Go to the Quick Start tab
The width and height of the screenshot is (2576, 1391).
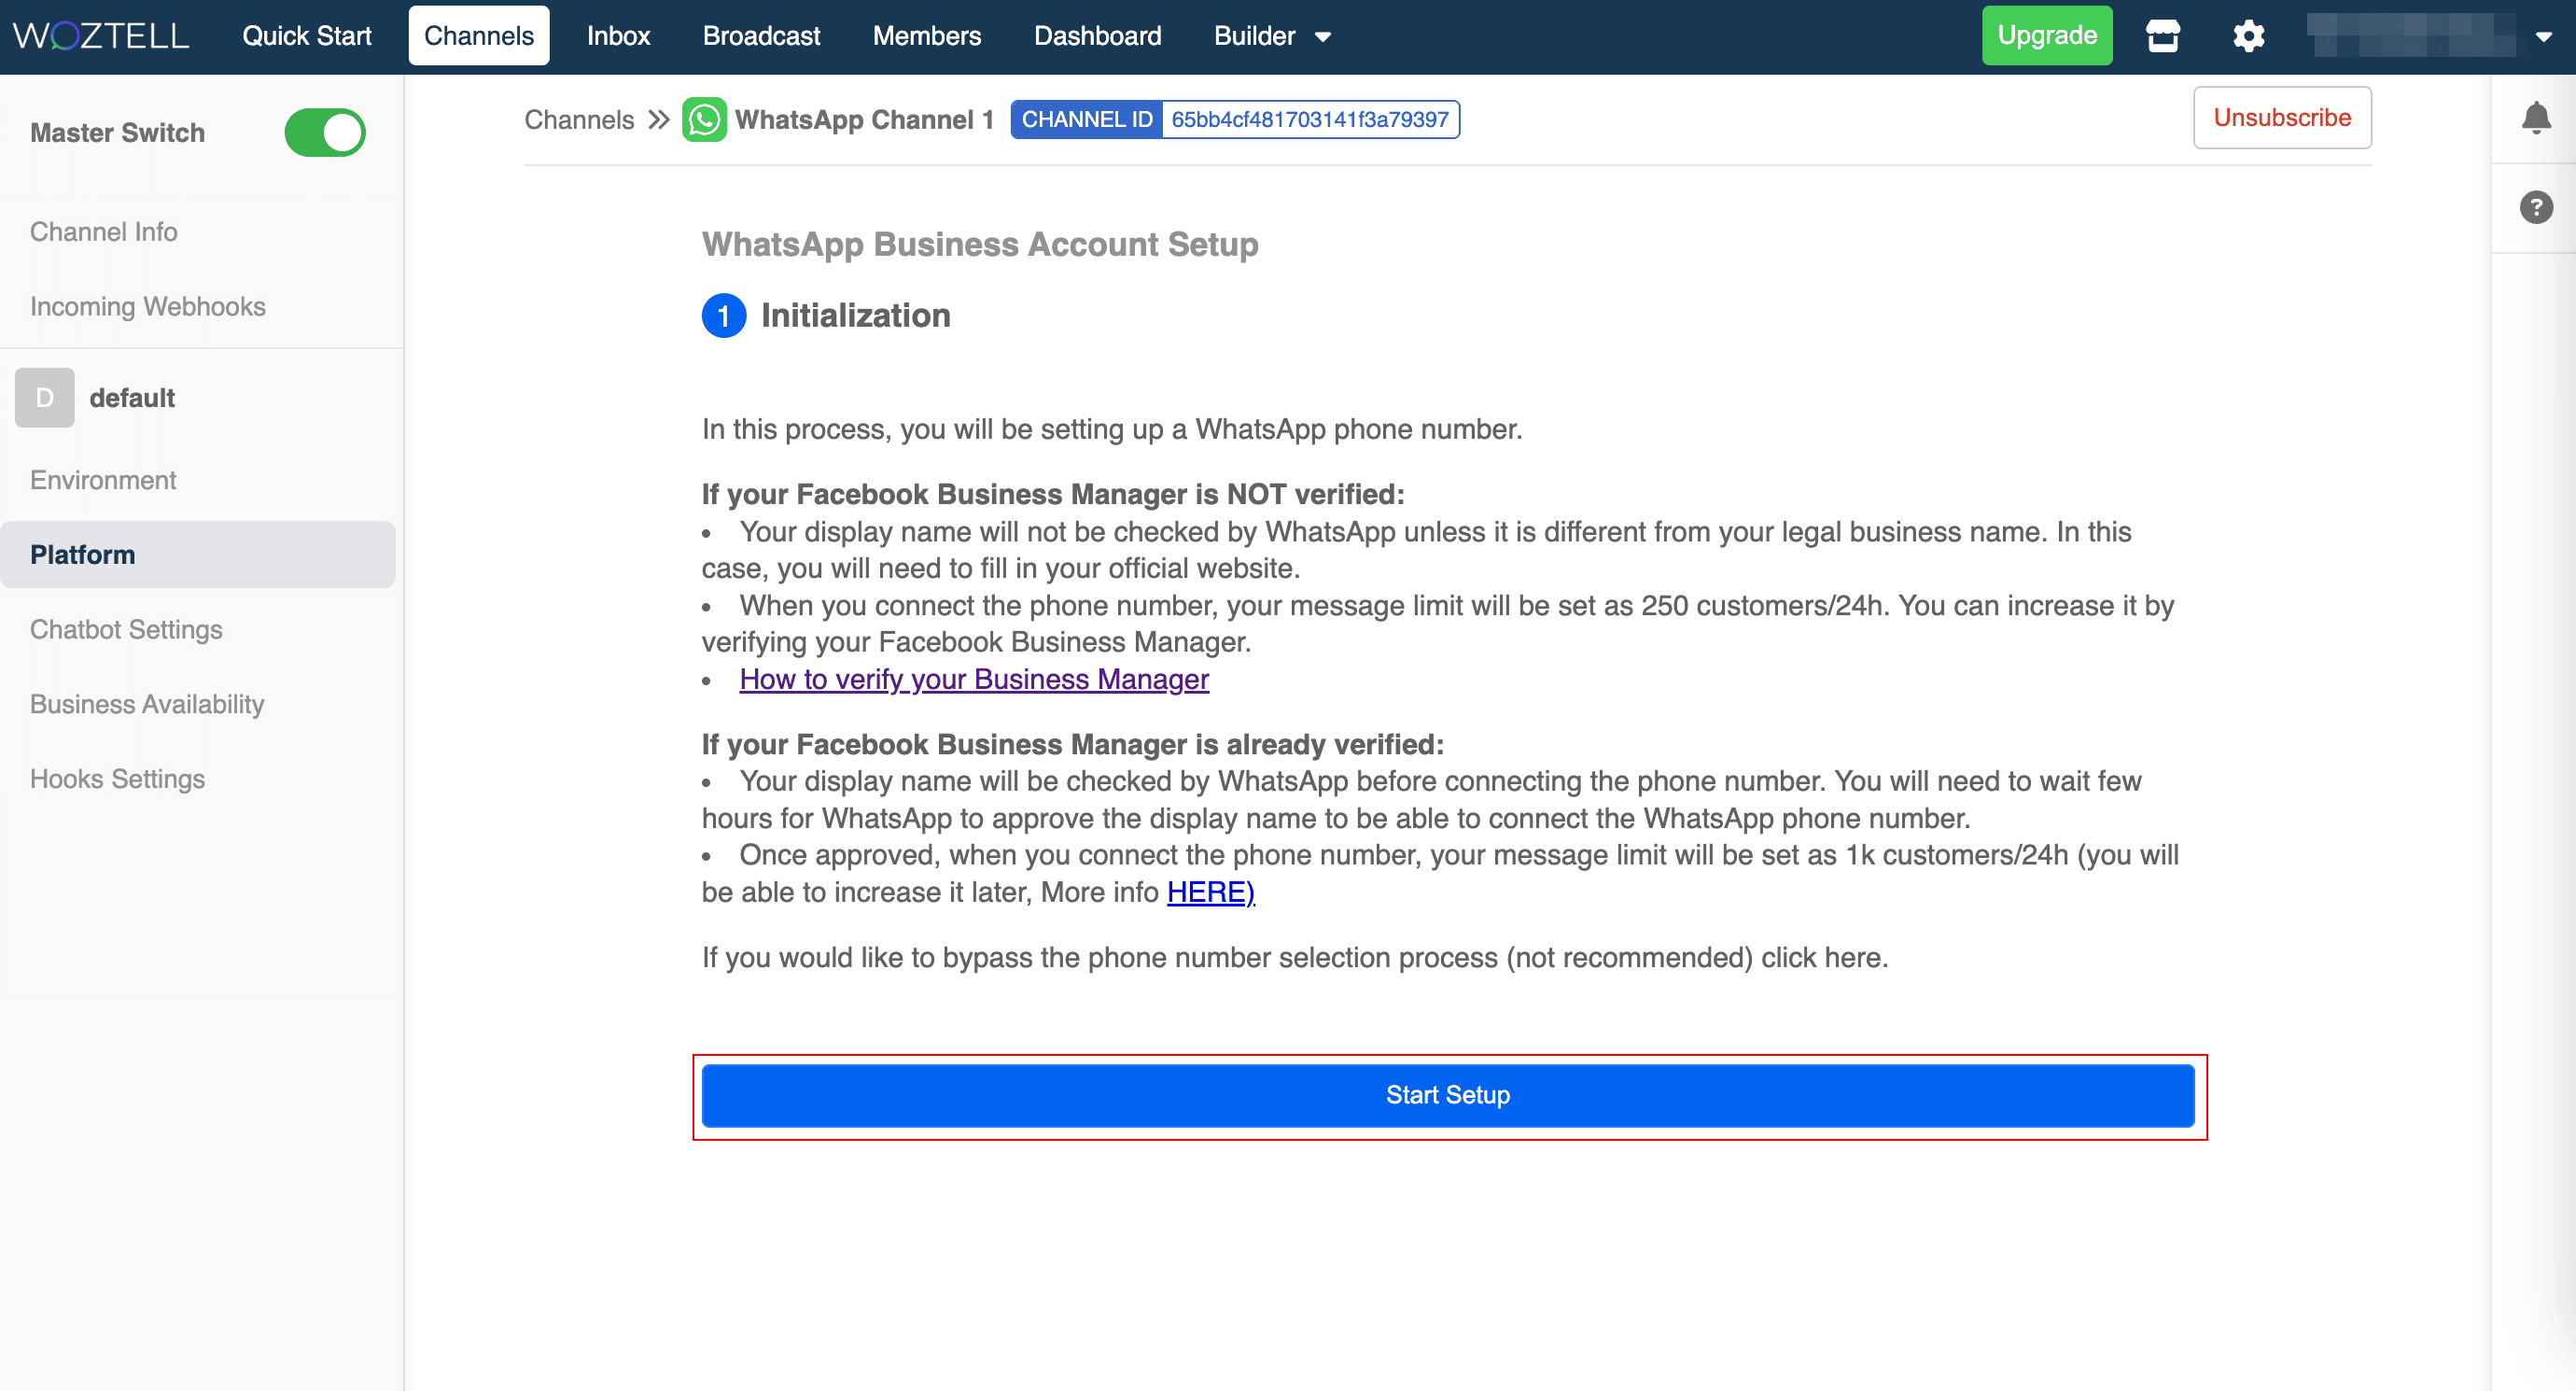point(306,36)
